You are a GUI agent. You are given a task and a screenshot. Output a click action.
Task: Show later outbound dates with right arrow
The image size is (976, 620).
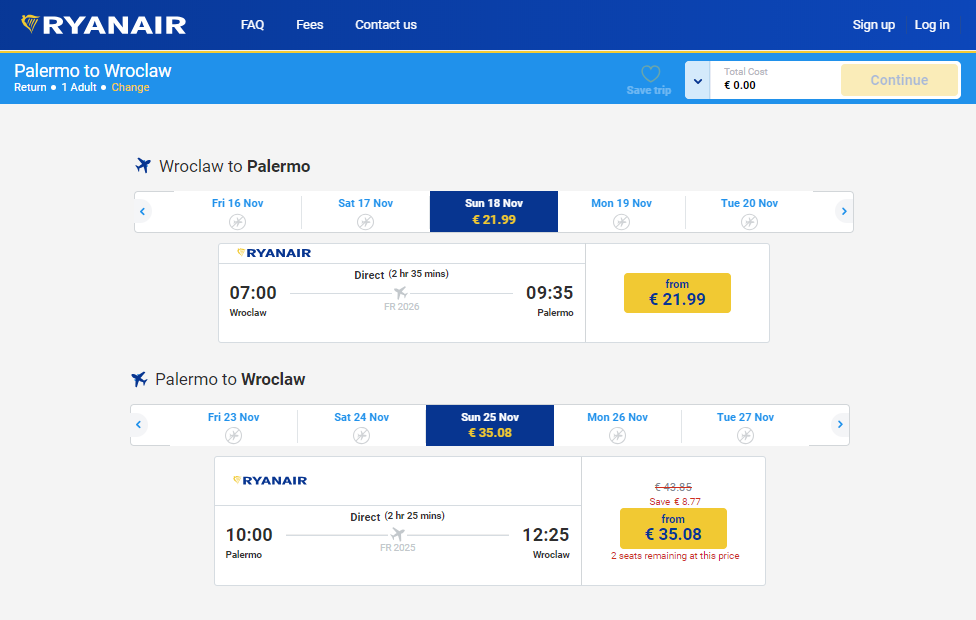(x=844, y=211)
